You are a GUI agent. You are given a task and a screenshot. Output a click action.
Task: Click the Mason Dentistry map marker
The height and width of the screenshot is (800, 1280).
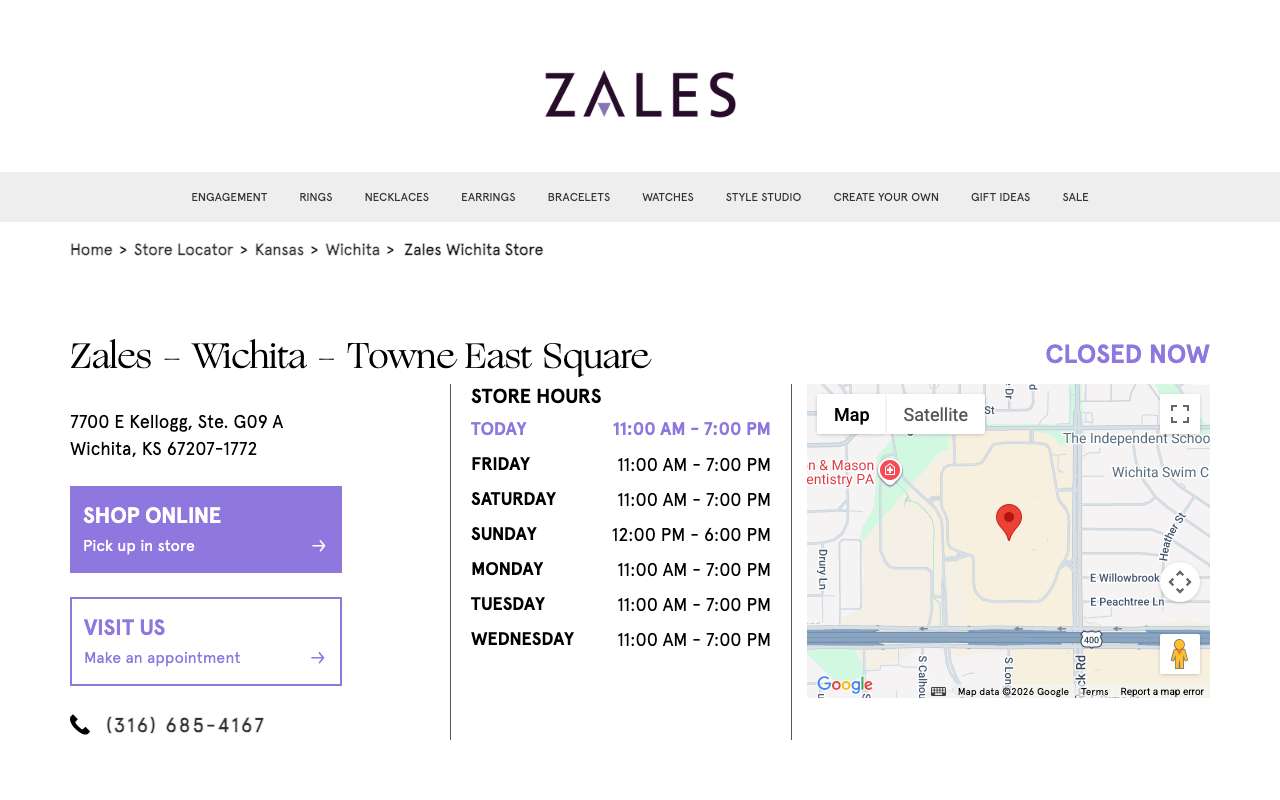pyautogui.click(x=889, y=470)
